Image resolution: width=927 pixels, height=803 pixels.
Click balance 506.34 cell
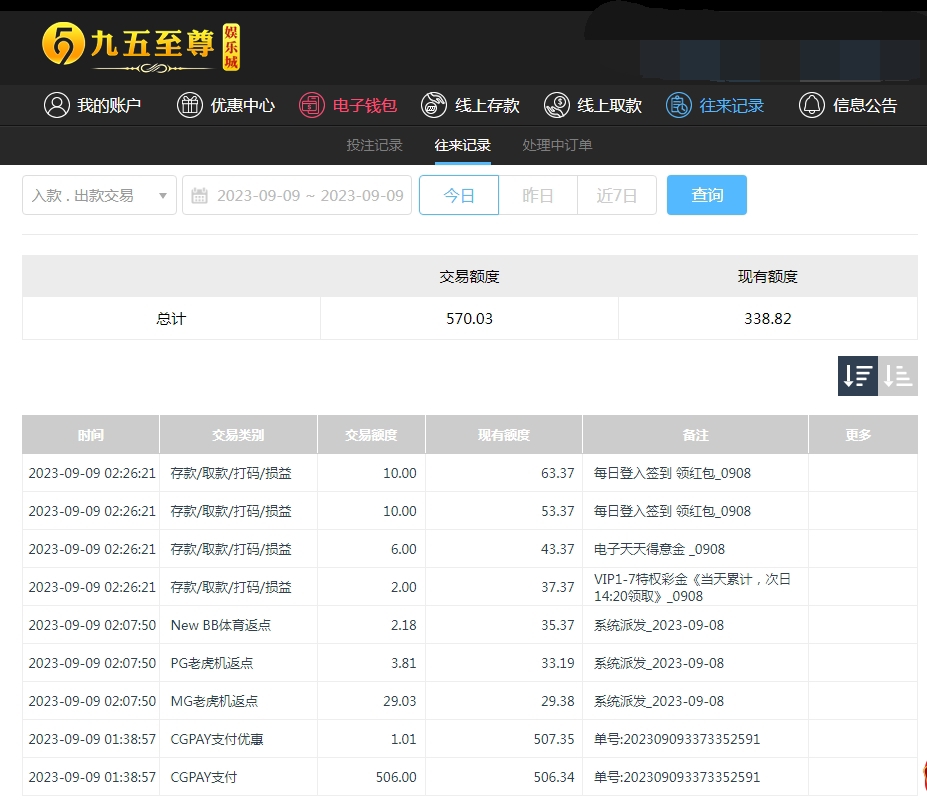[554, 777]
